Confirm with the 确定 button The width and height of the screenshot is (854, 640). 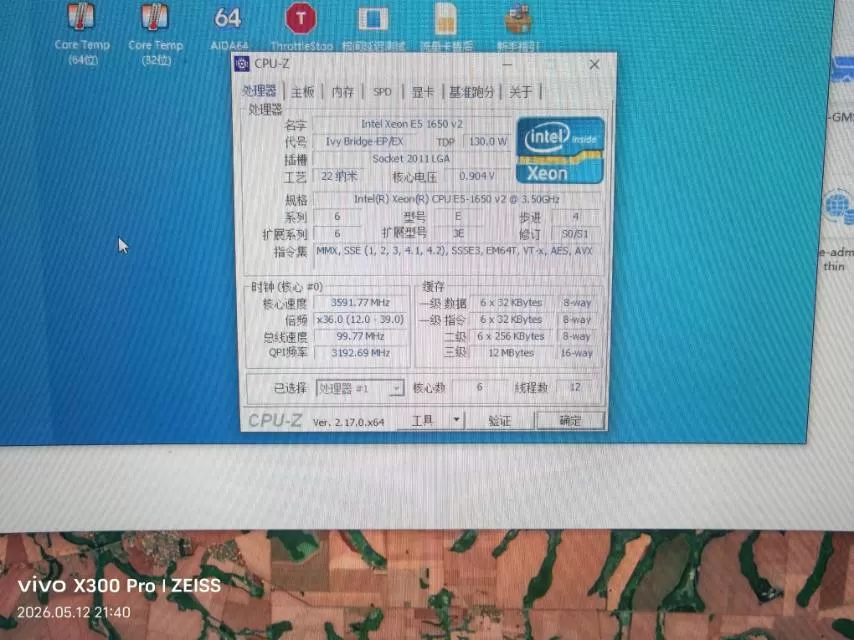570,420
